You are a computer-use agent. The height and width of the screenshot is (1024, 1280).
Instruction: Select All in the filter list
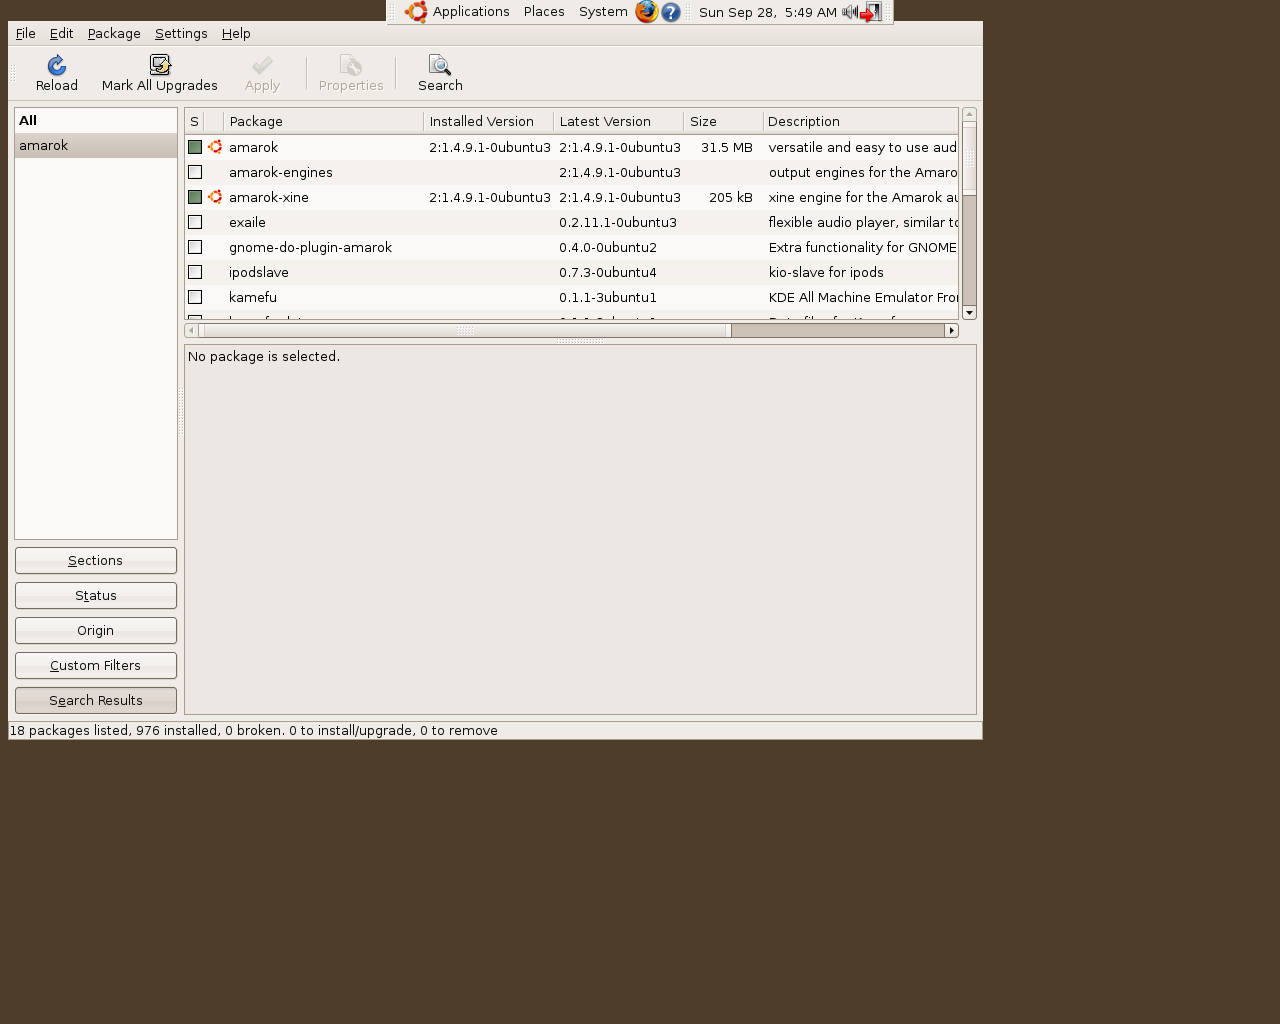(x=96, y=120)
